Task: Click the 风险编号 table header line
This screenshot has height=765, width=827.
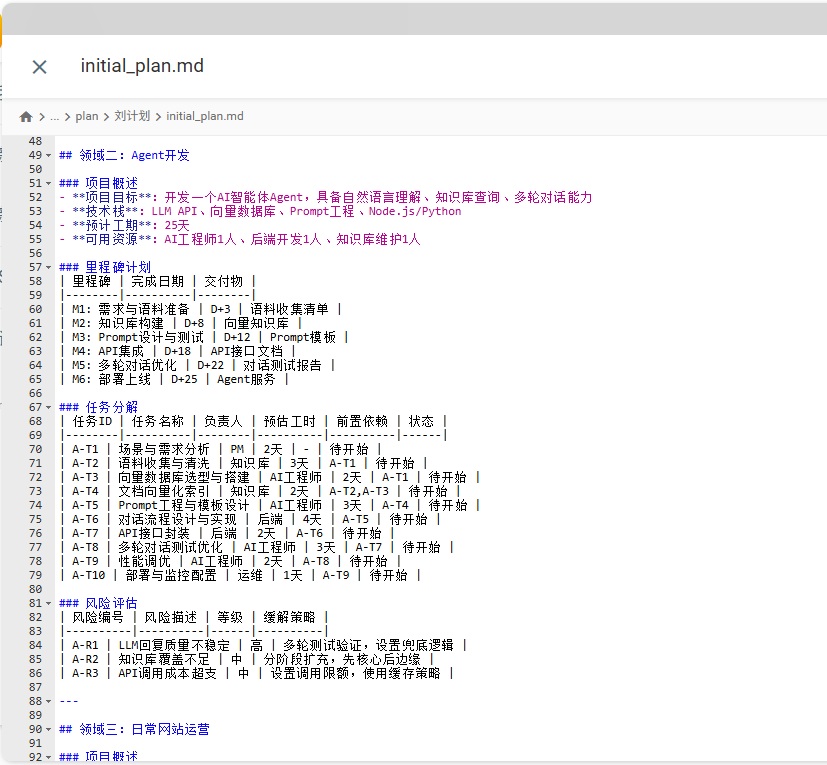Action: pos(194,617)
